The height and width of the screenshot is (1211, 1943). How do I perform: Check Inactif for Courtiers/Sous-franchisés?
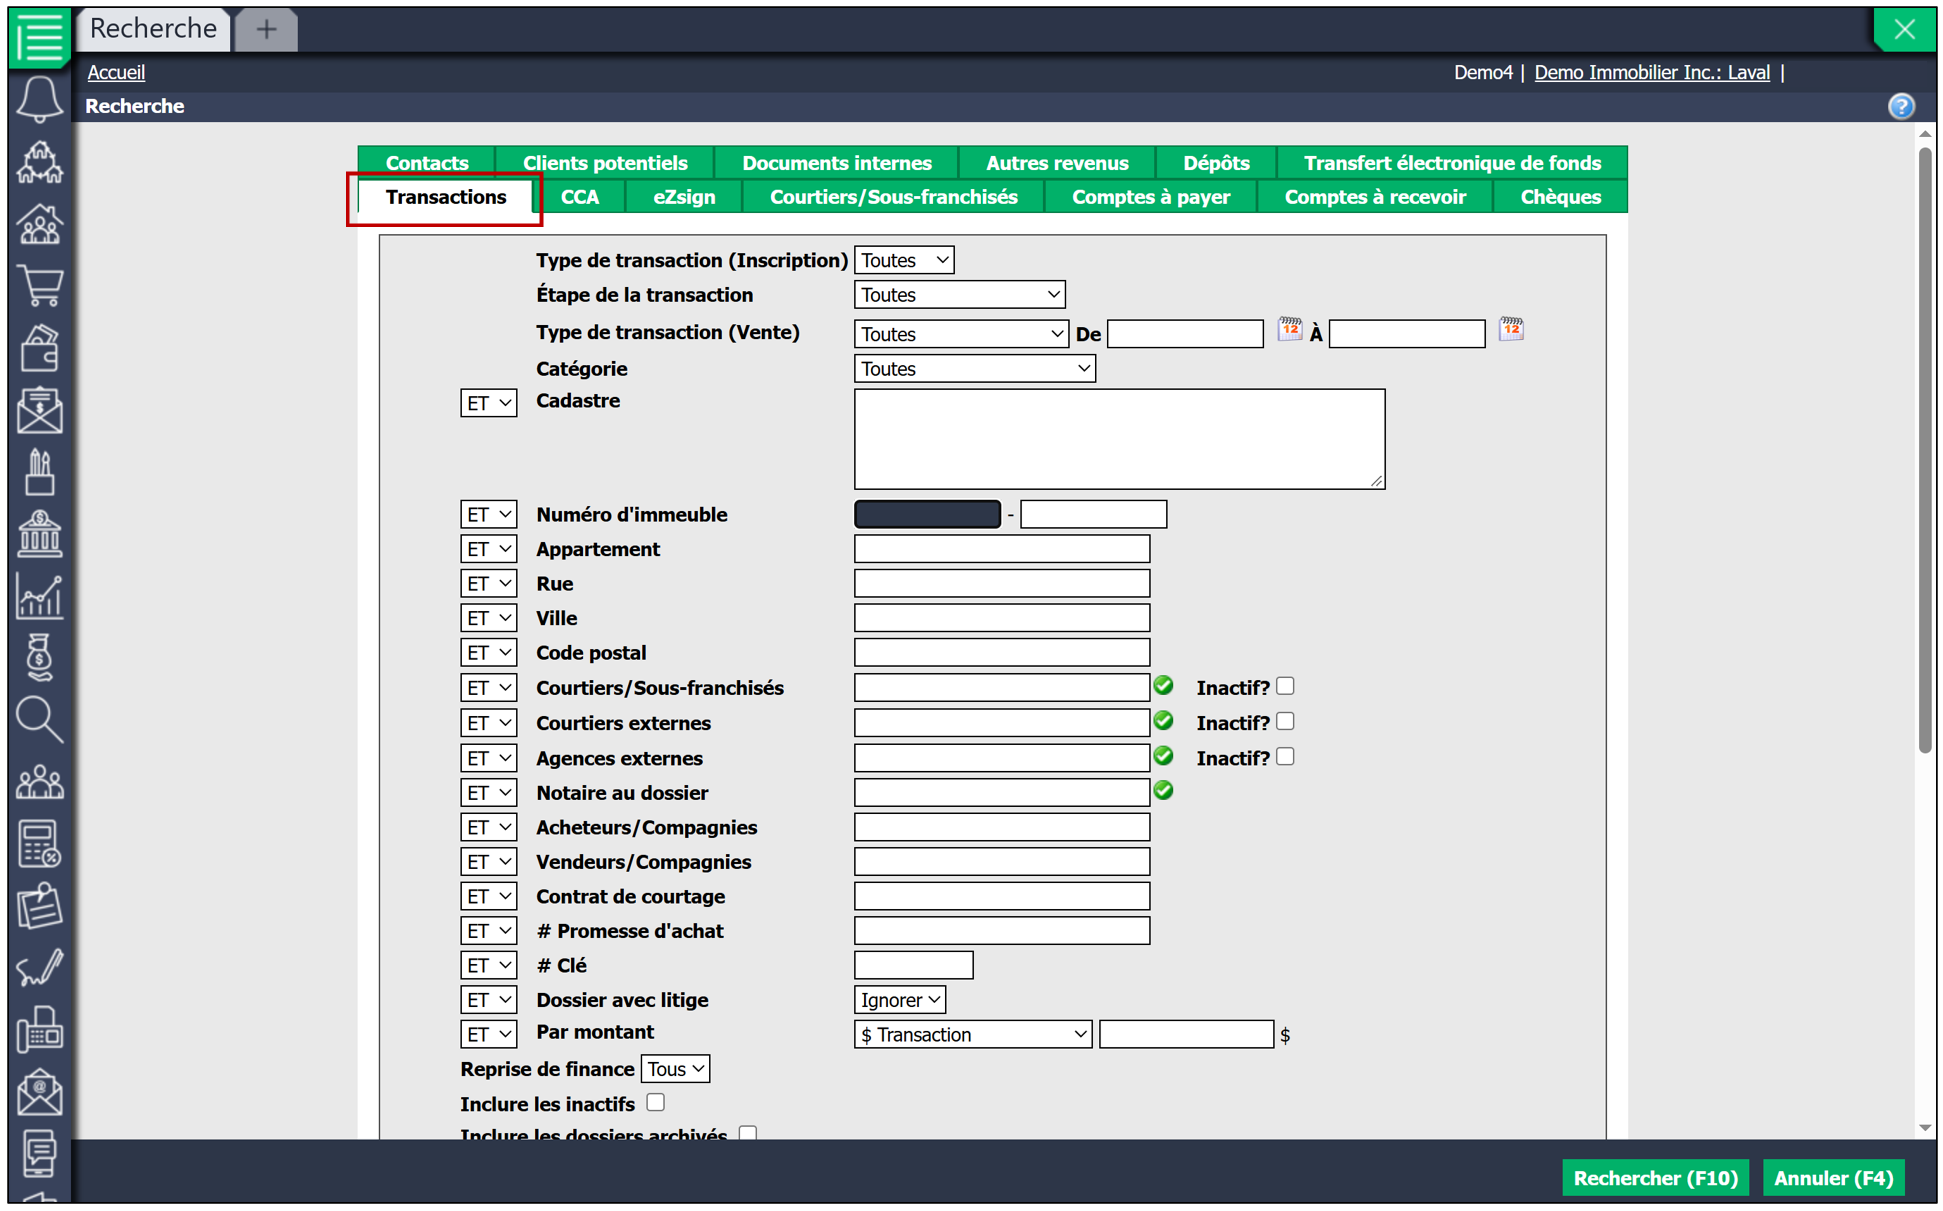click(1285, 686)
